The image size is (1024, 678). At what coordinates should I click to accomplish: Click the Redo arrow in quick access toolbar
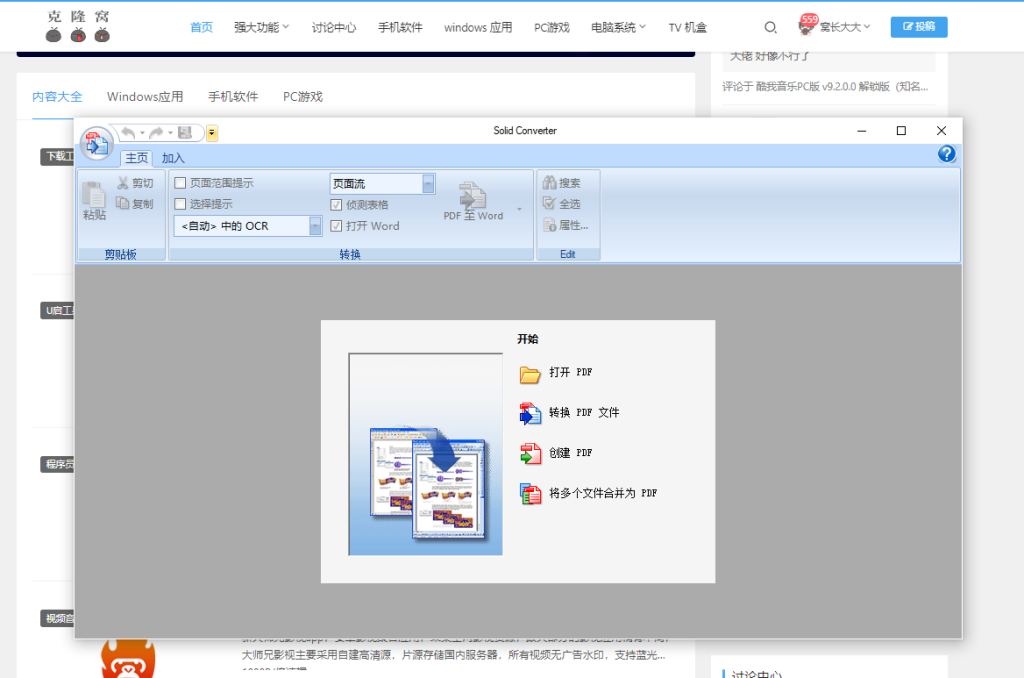[155, 133]
